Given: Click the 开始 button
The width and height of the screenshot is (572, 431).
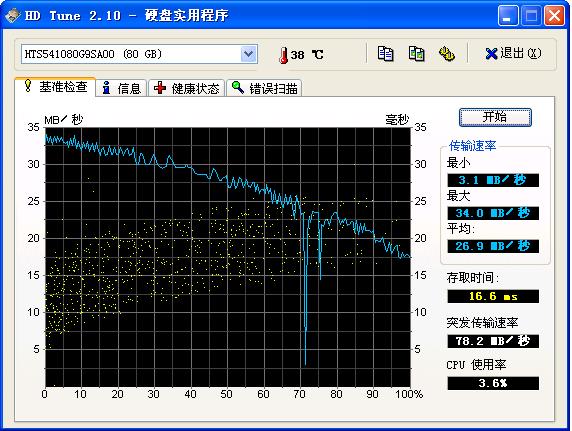Looking at the screenshot, I should coord(495,117).
